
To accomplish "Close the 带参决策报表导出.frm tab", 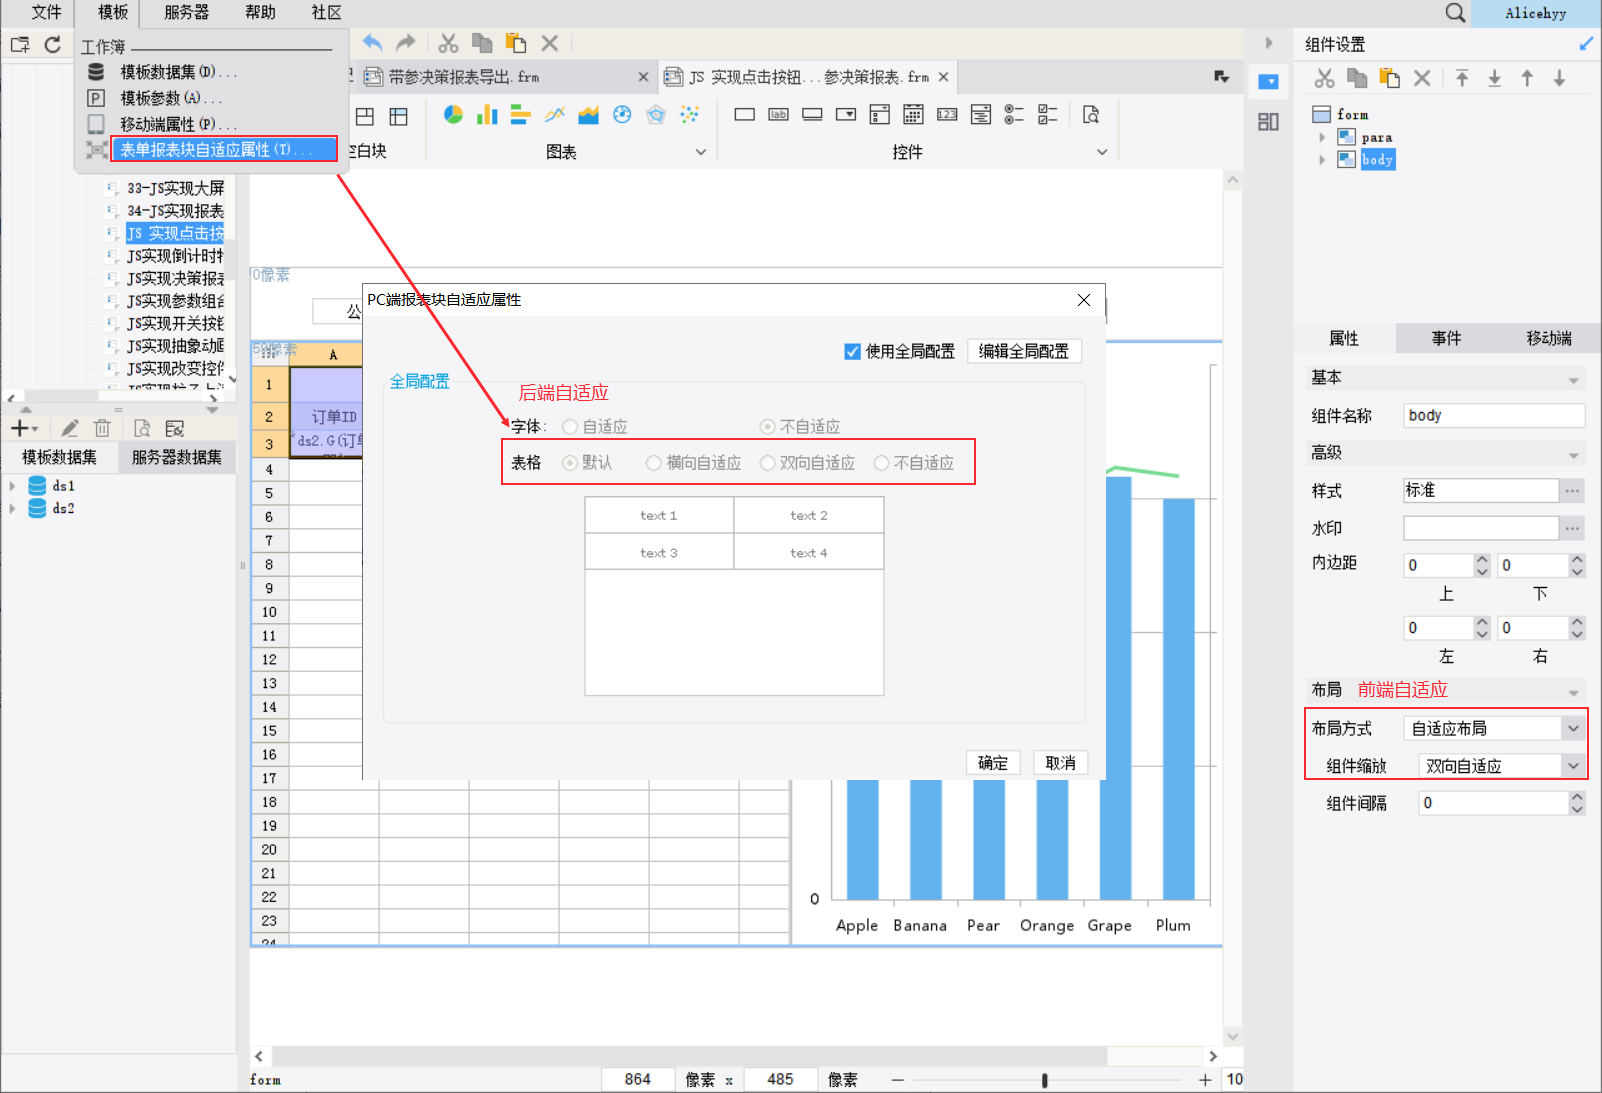I will click(x=643, y=77).
